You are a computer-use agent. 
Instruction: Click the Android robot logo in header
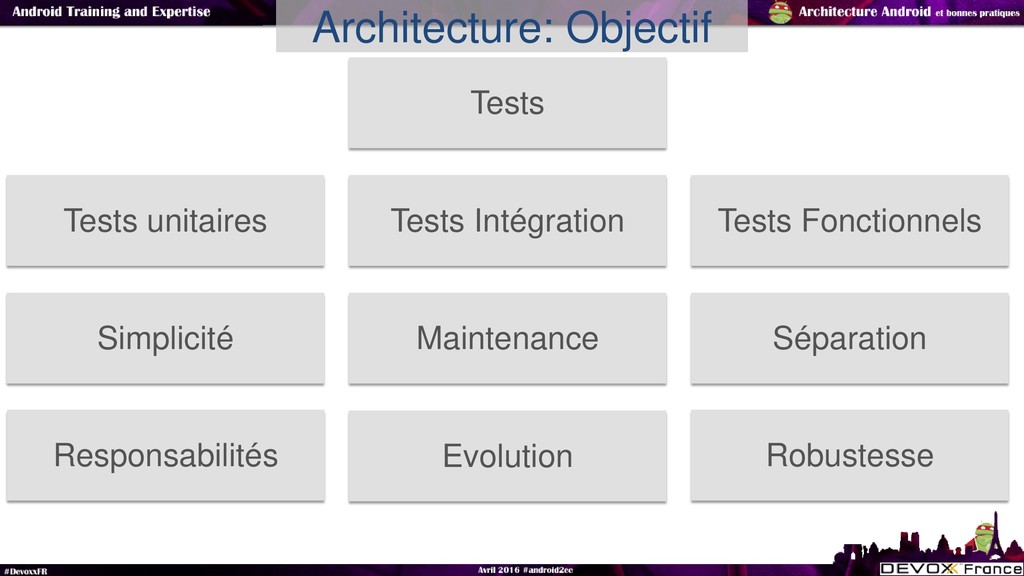tap(780, 12)
